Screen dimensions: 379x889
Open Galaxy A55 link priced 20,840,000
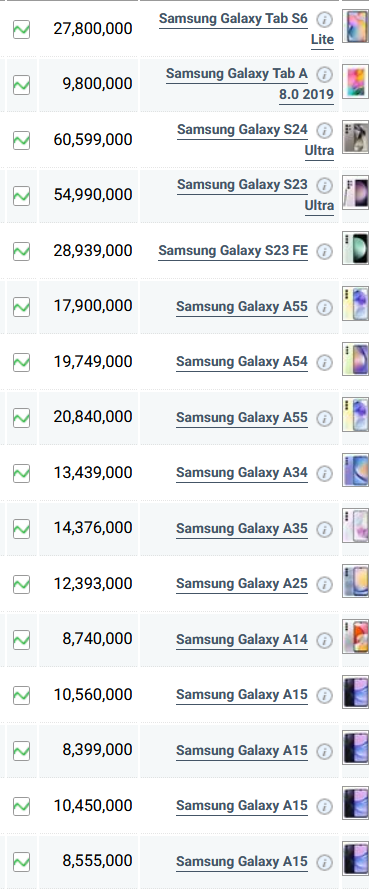(242, 417)
